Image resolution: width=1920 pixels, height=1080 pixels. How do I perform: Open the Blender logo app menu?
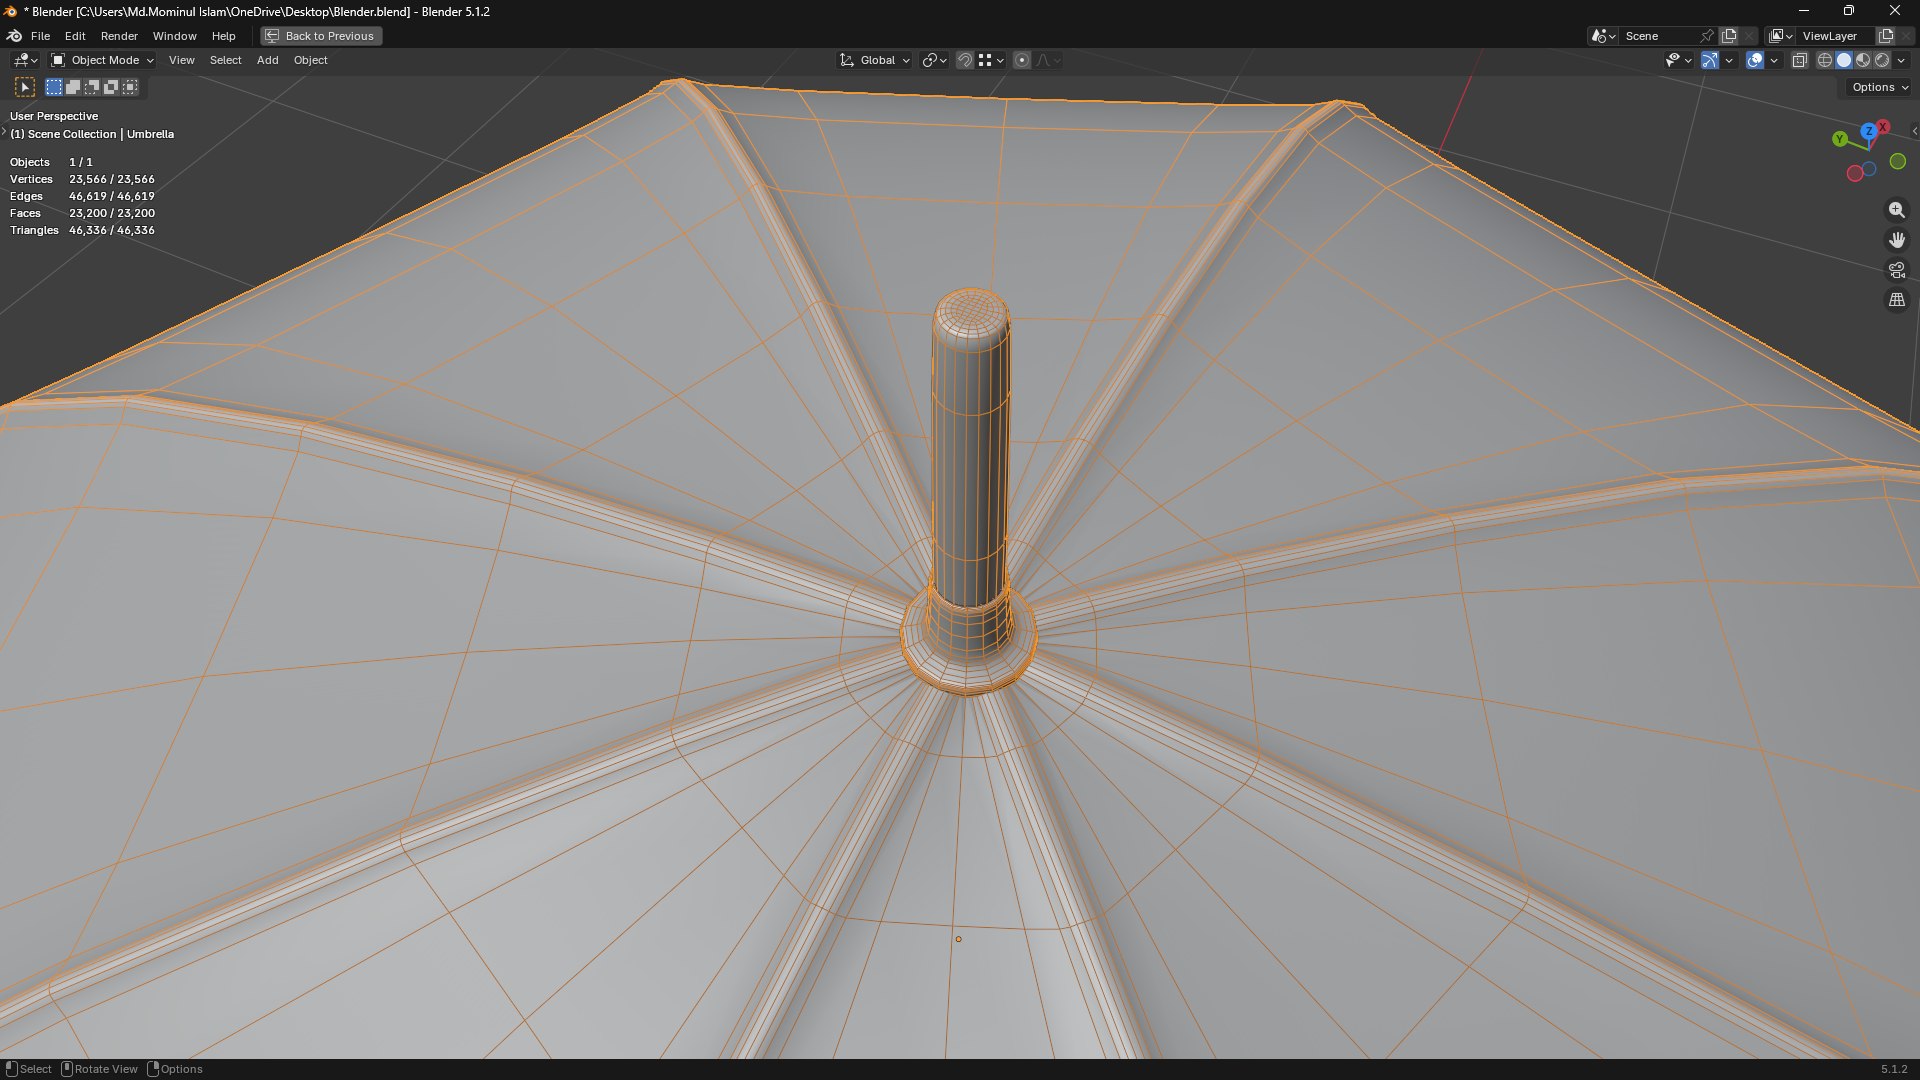(x=14, y=36)
